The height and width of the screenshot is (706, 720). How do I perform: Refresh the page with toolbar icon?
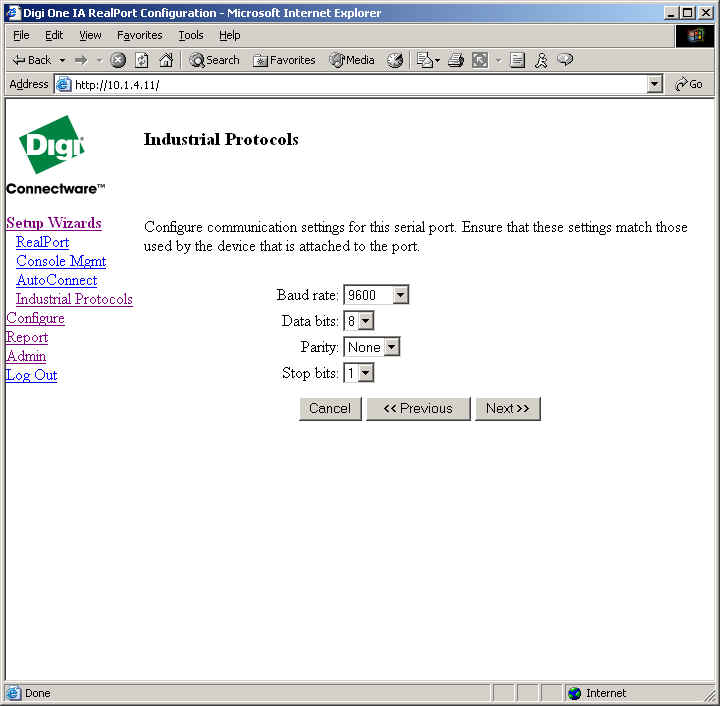142,60
